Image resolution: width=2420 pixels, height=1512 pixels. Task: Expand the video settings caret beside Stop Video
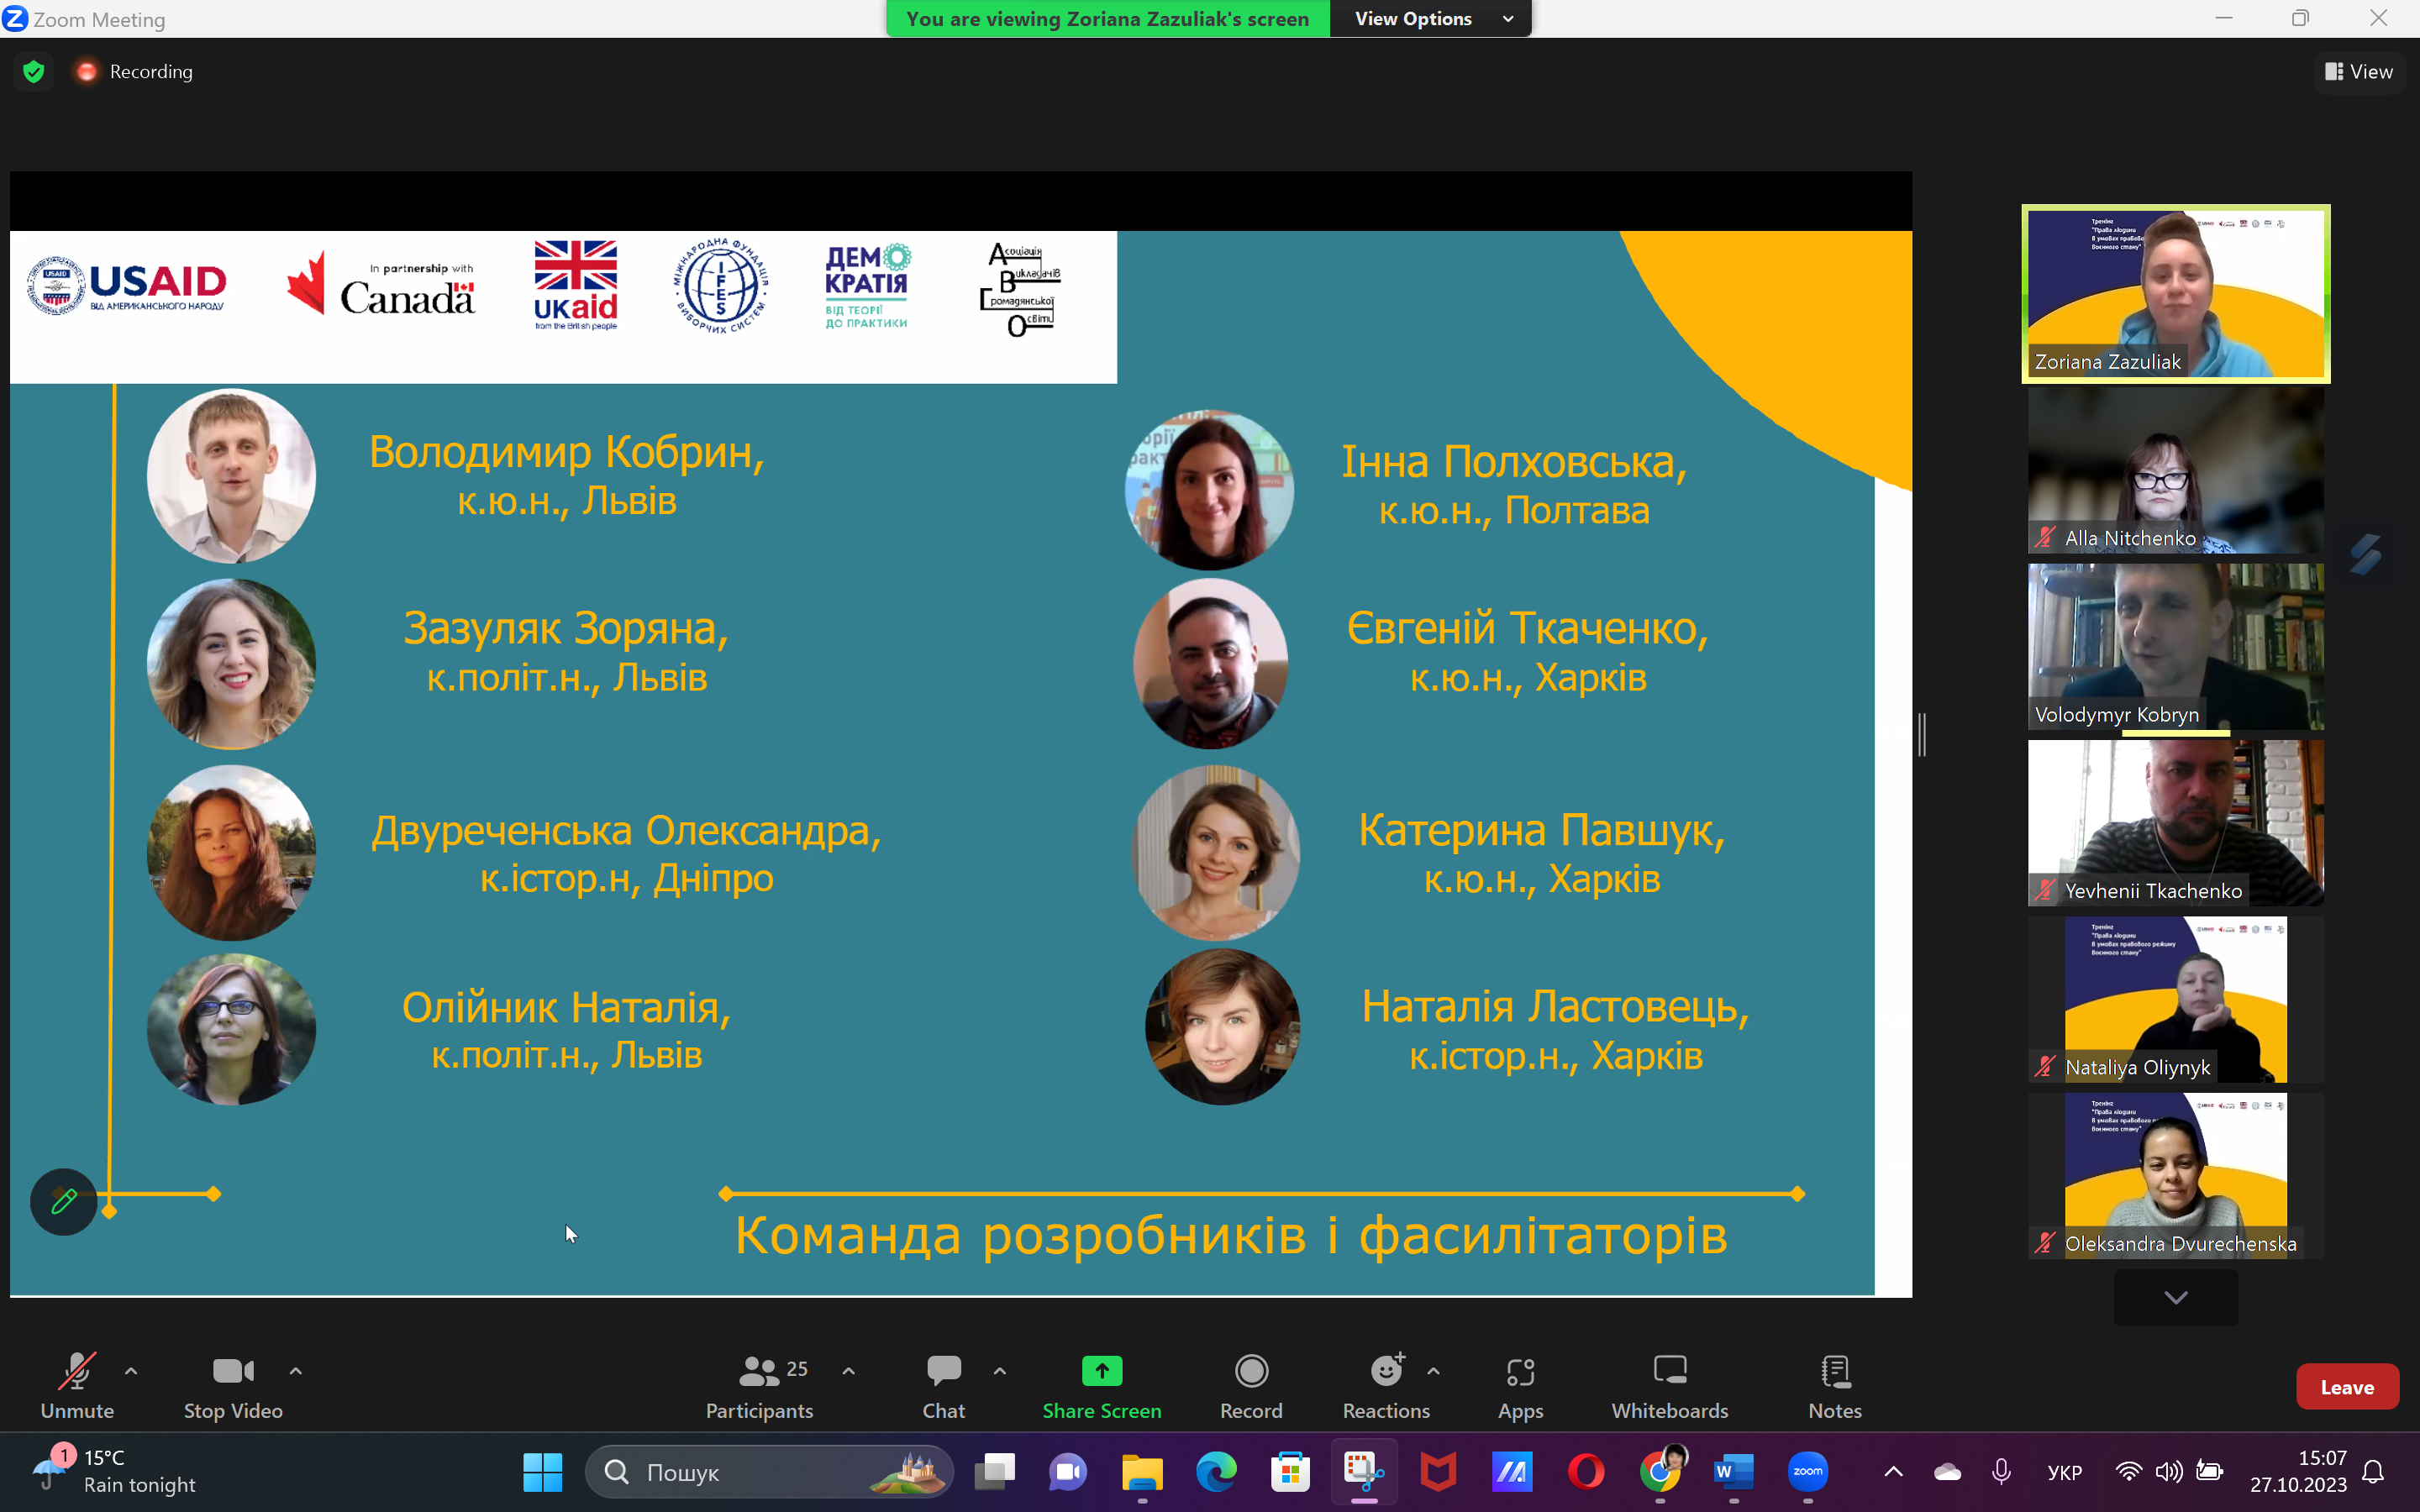pyautogui.click(x=295, y=1370)
